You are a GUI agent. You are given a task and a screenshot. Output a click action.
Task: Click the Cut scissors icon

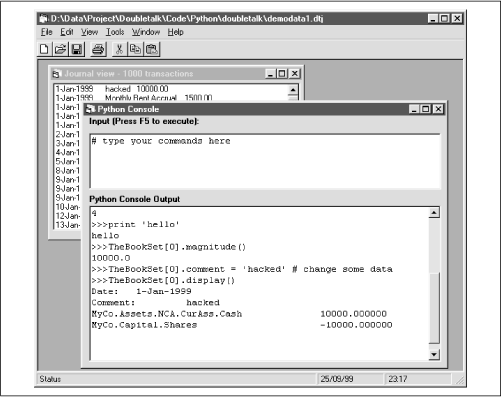[119, 49]
